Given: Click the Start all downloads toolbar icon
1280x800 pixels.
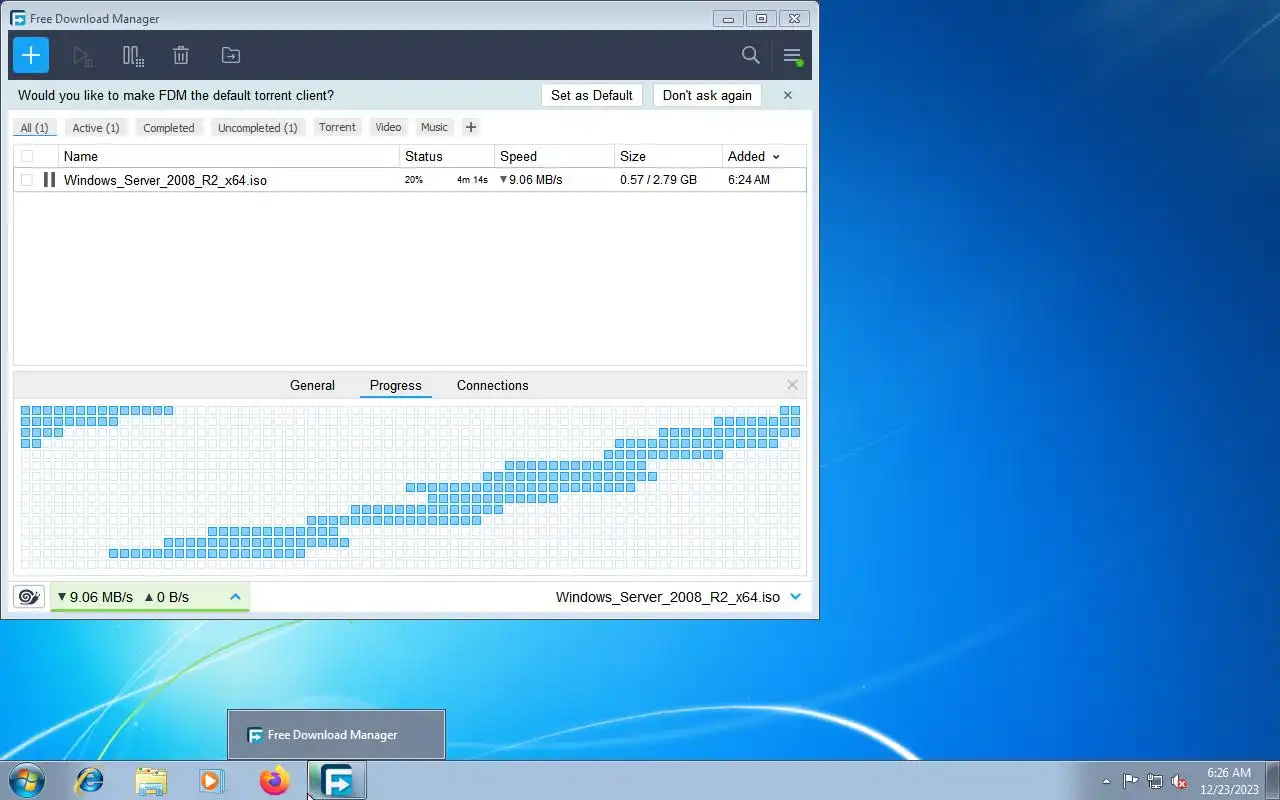Looking at the screenshot, I should tap(83, 56).
